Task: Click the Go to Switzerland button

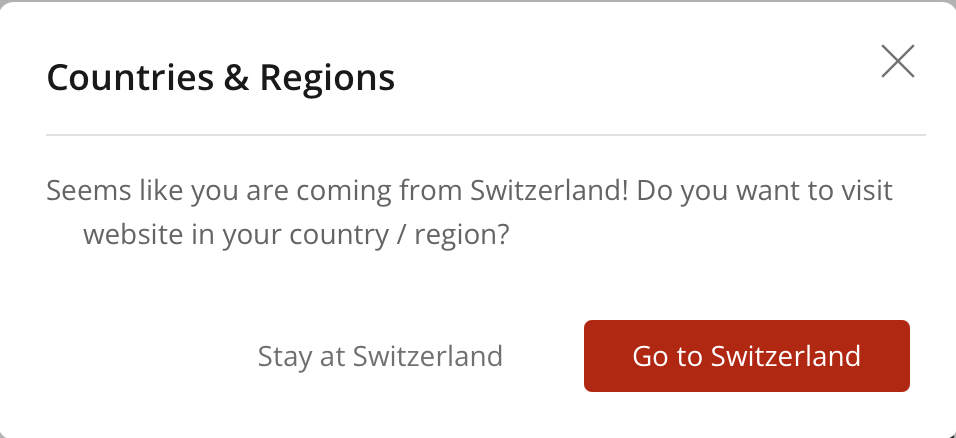Action: point(746,356)
